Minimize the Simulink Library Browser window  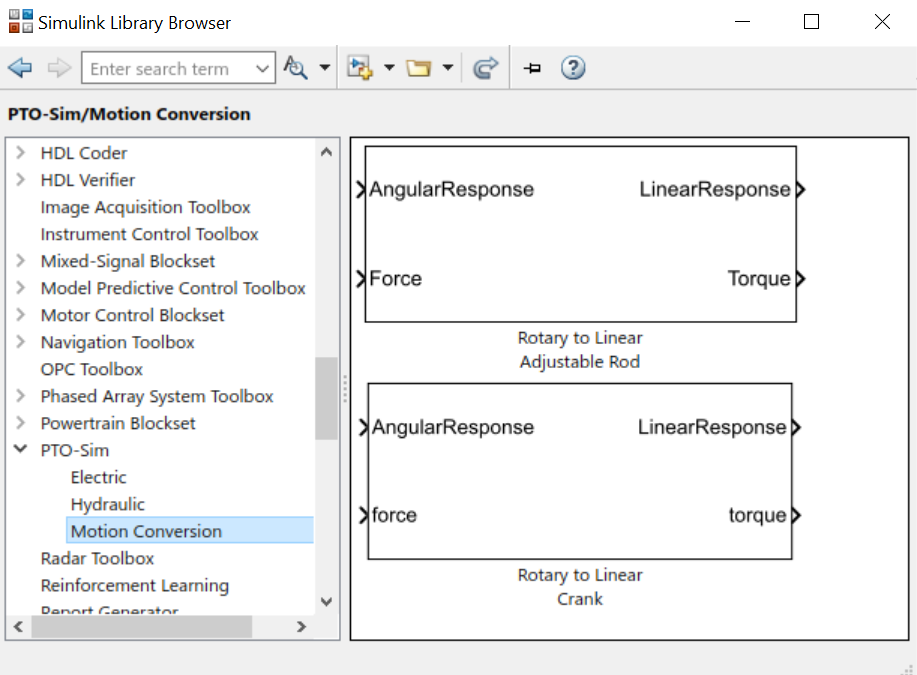coord(742,22)
